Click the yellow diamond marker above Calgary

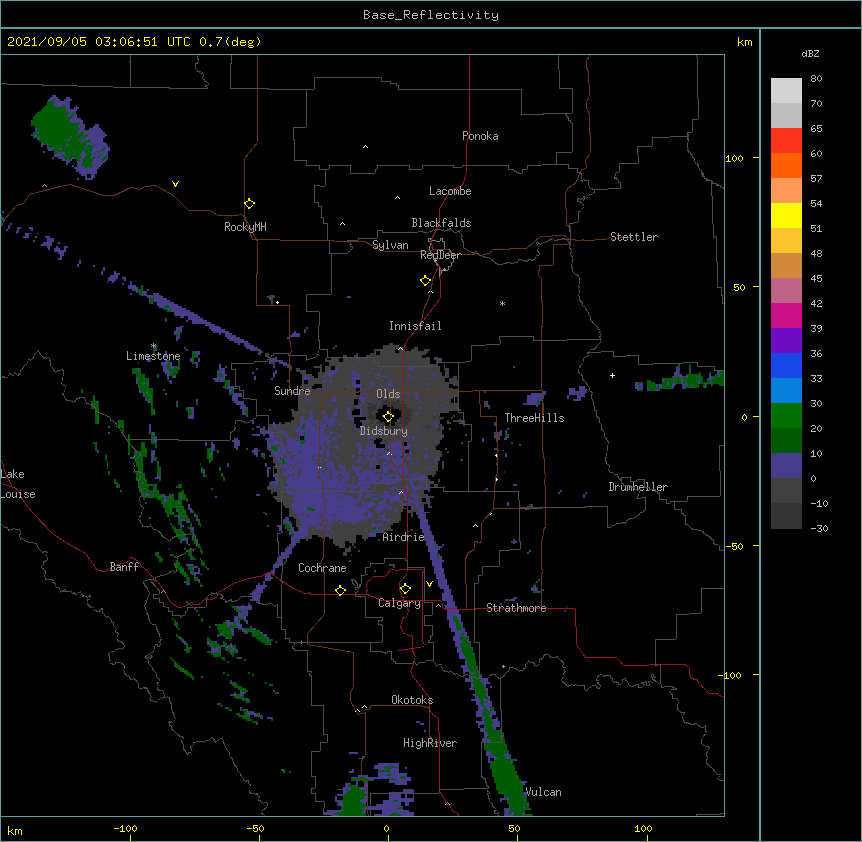pos(405,589)
